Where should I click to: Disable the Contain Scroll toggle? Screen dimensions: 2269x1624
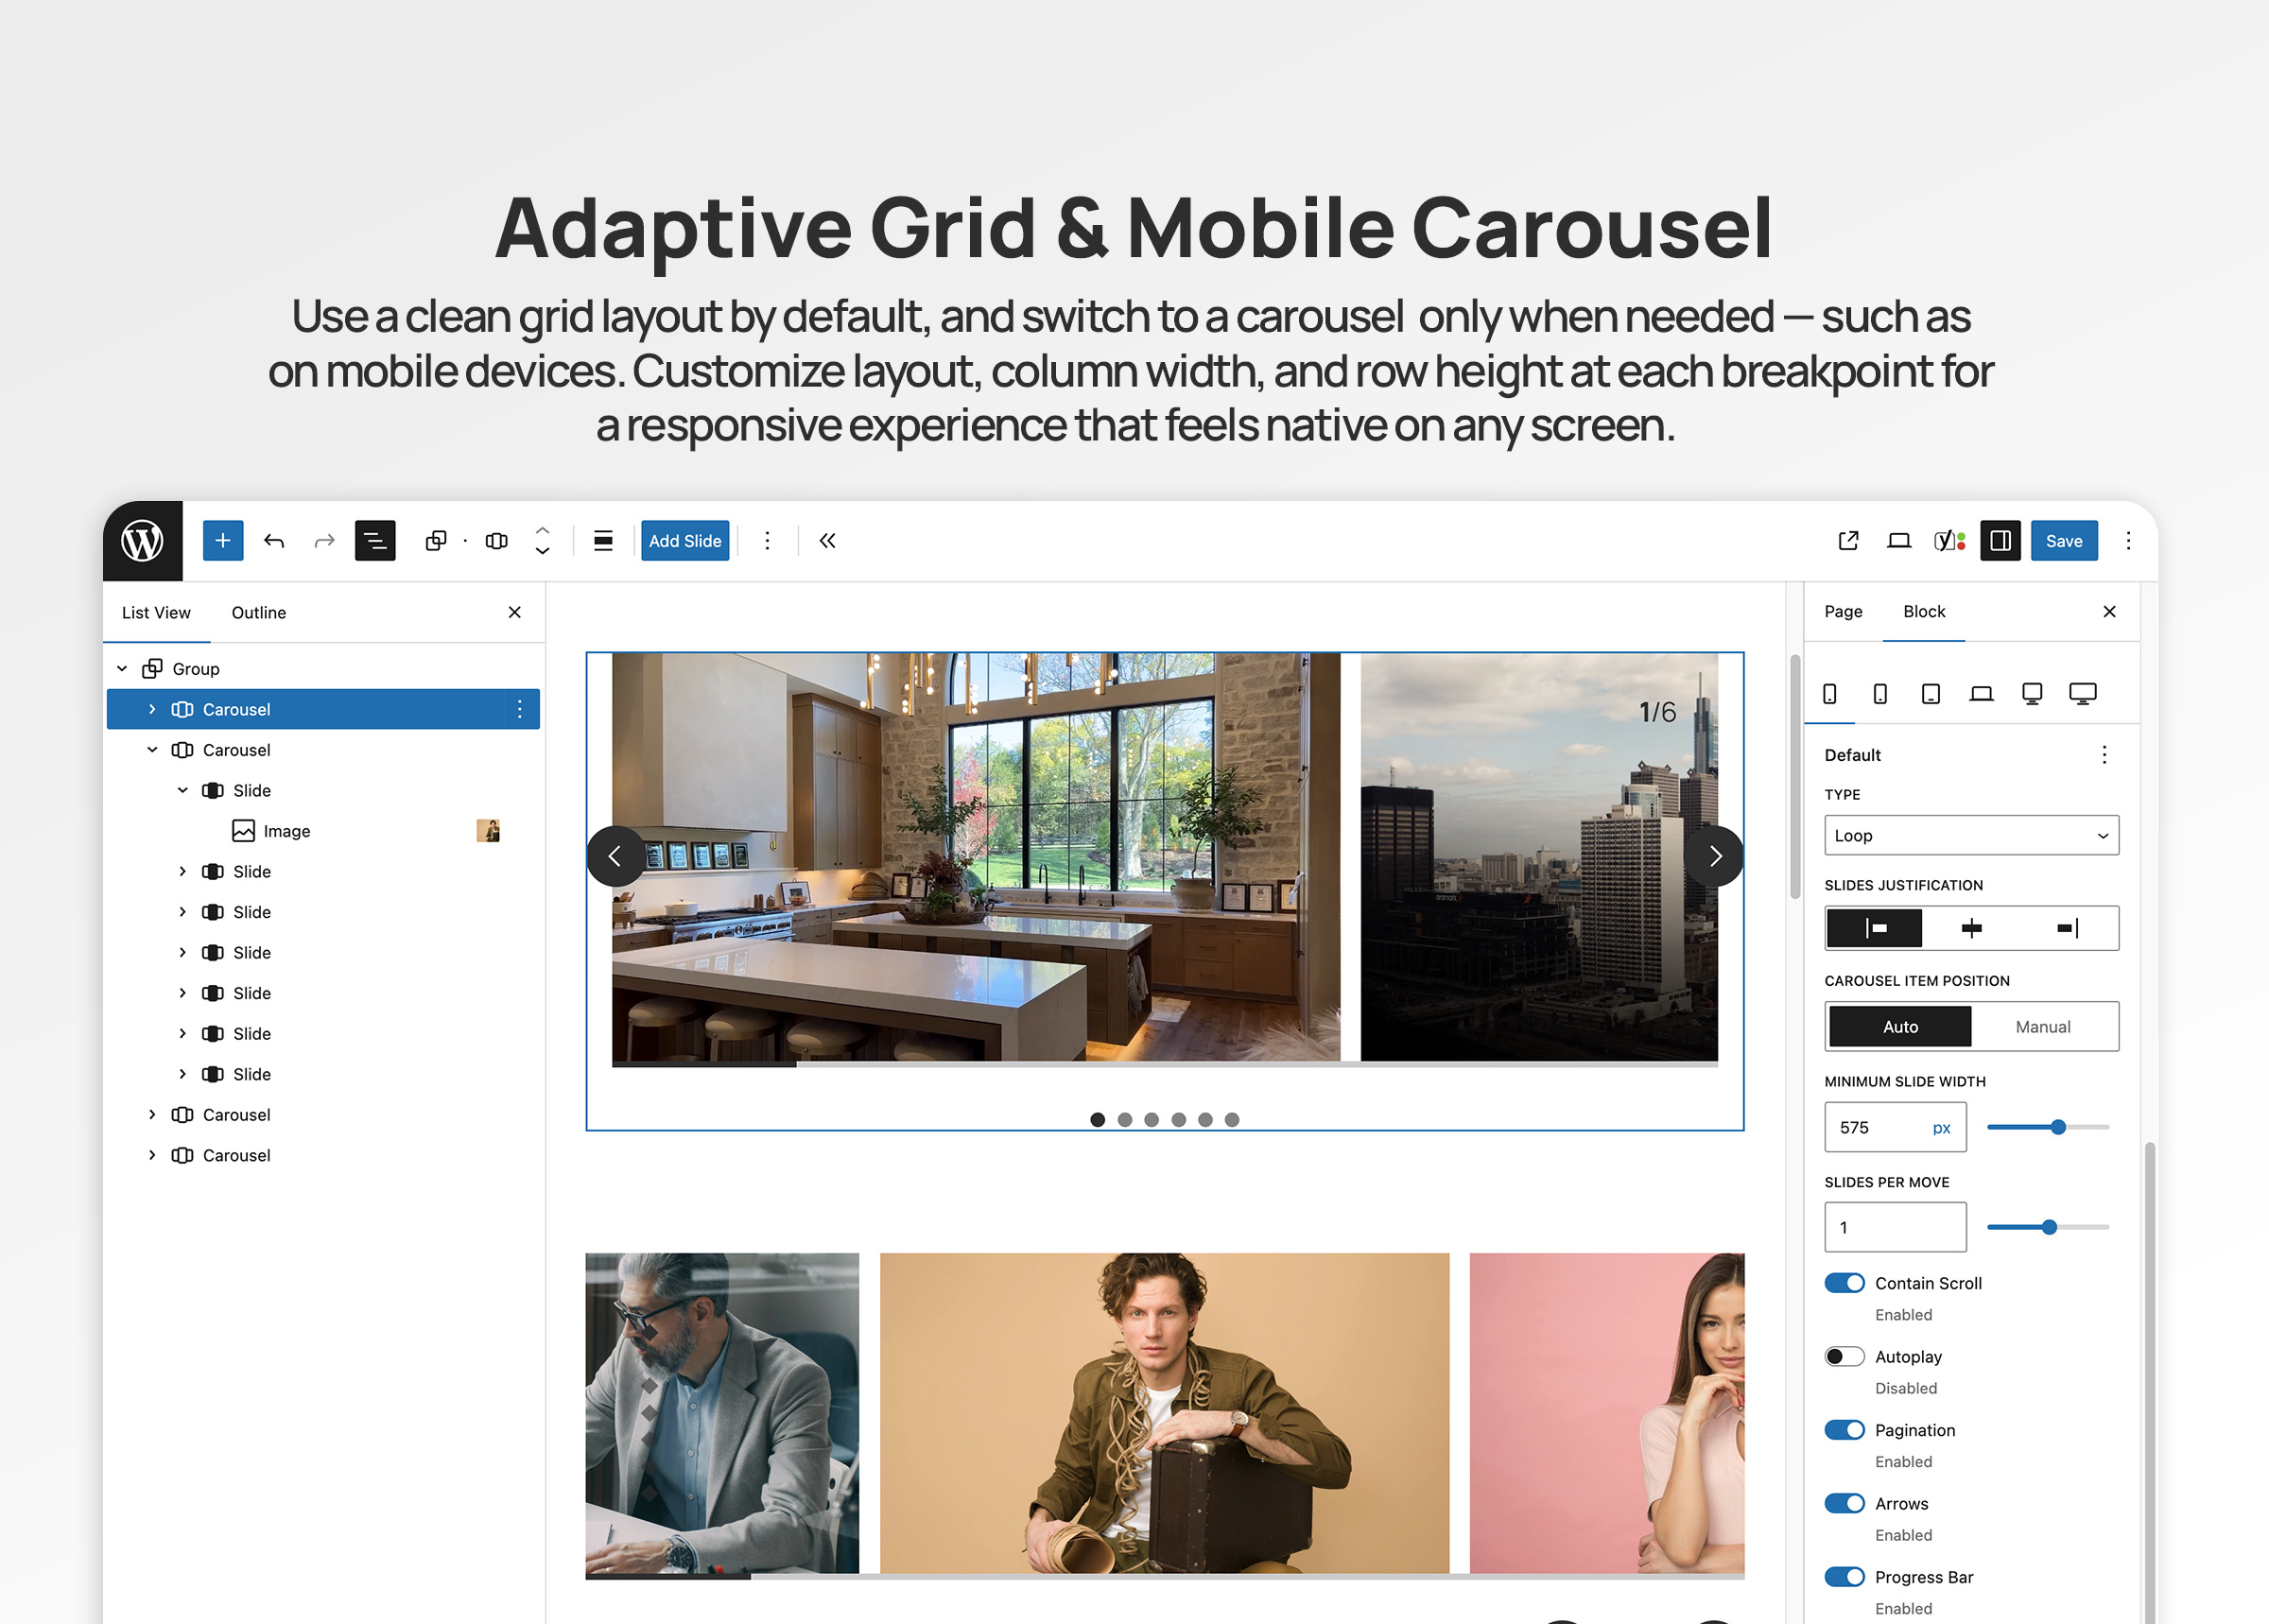click(x=1844, y=1283)
